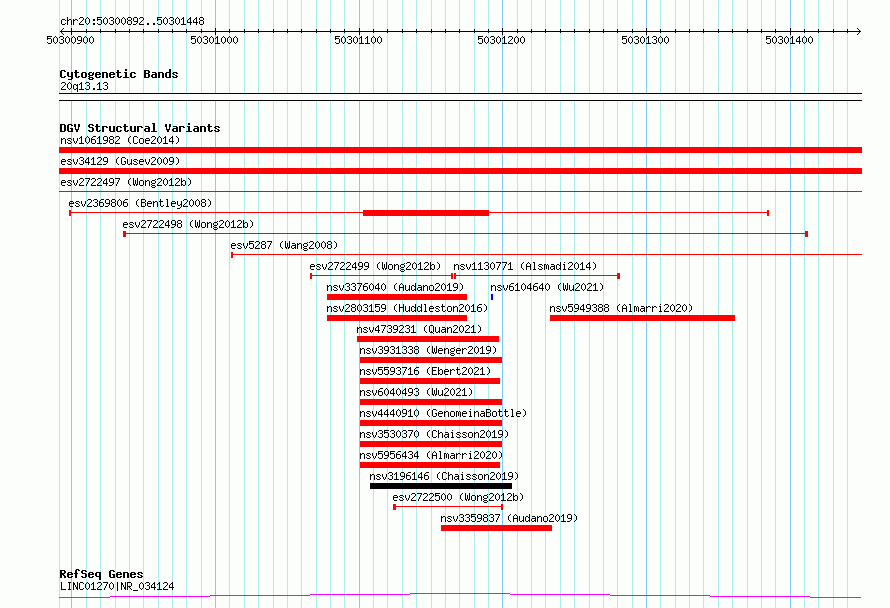Screen dimensions: 890x608
Task: Select the nsv6040493 (Wu2021) label
Action: tap(416, 392)
